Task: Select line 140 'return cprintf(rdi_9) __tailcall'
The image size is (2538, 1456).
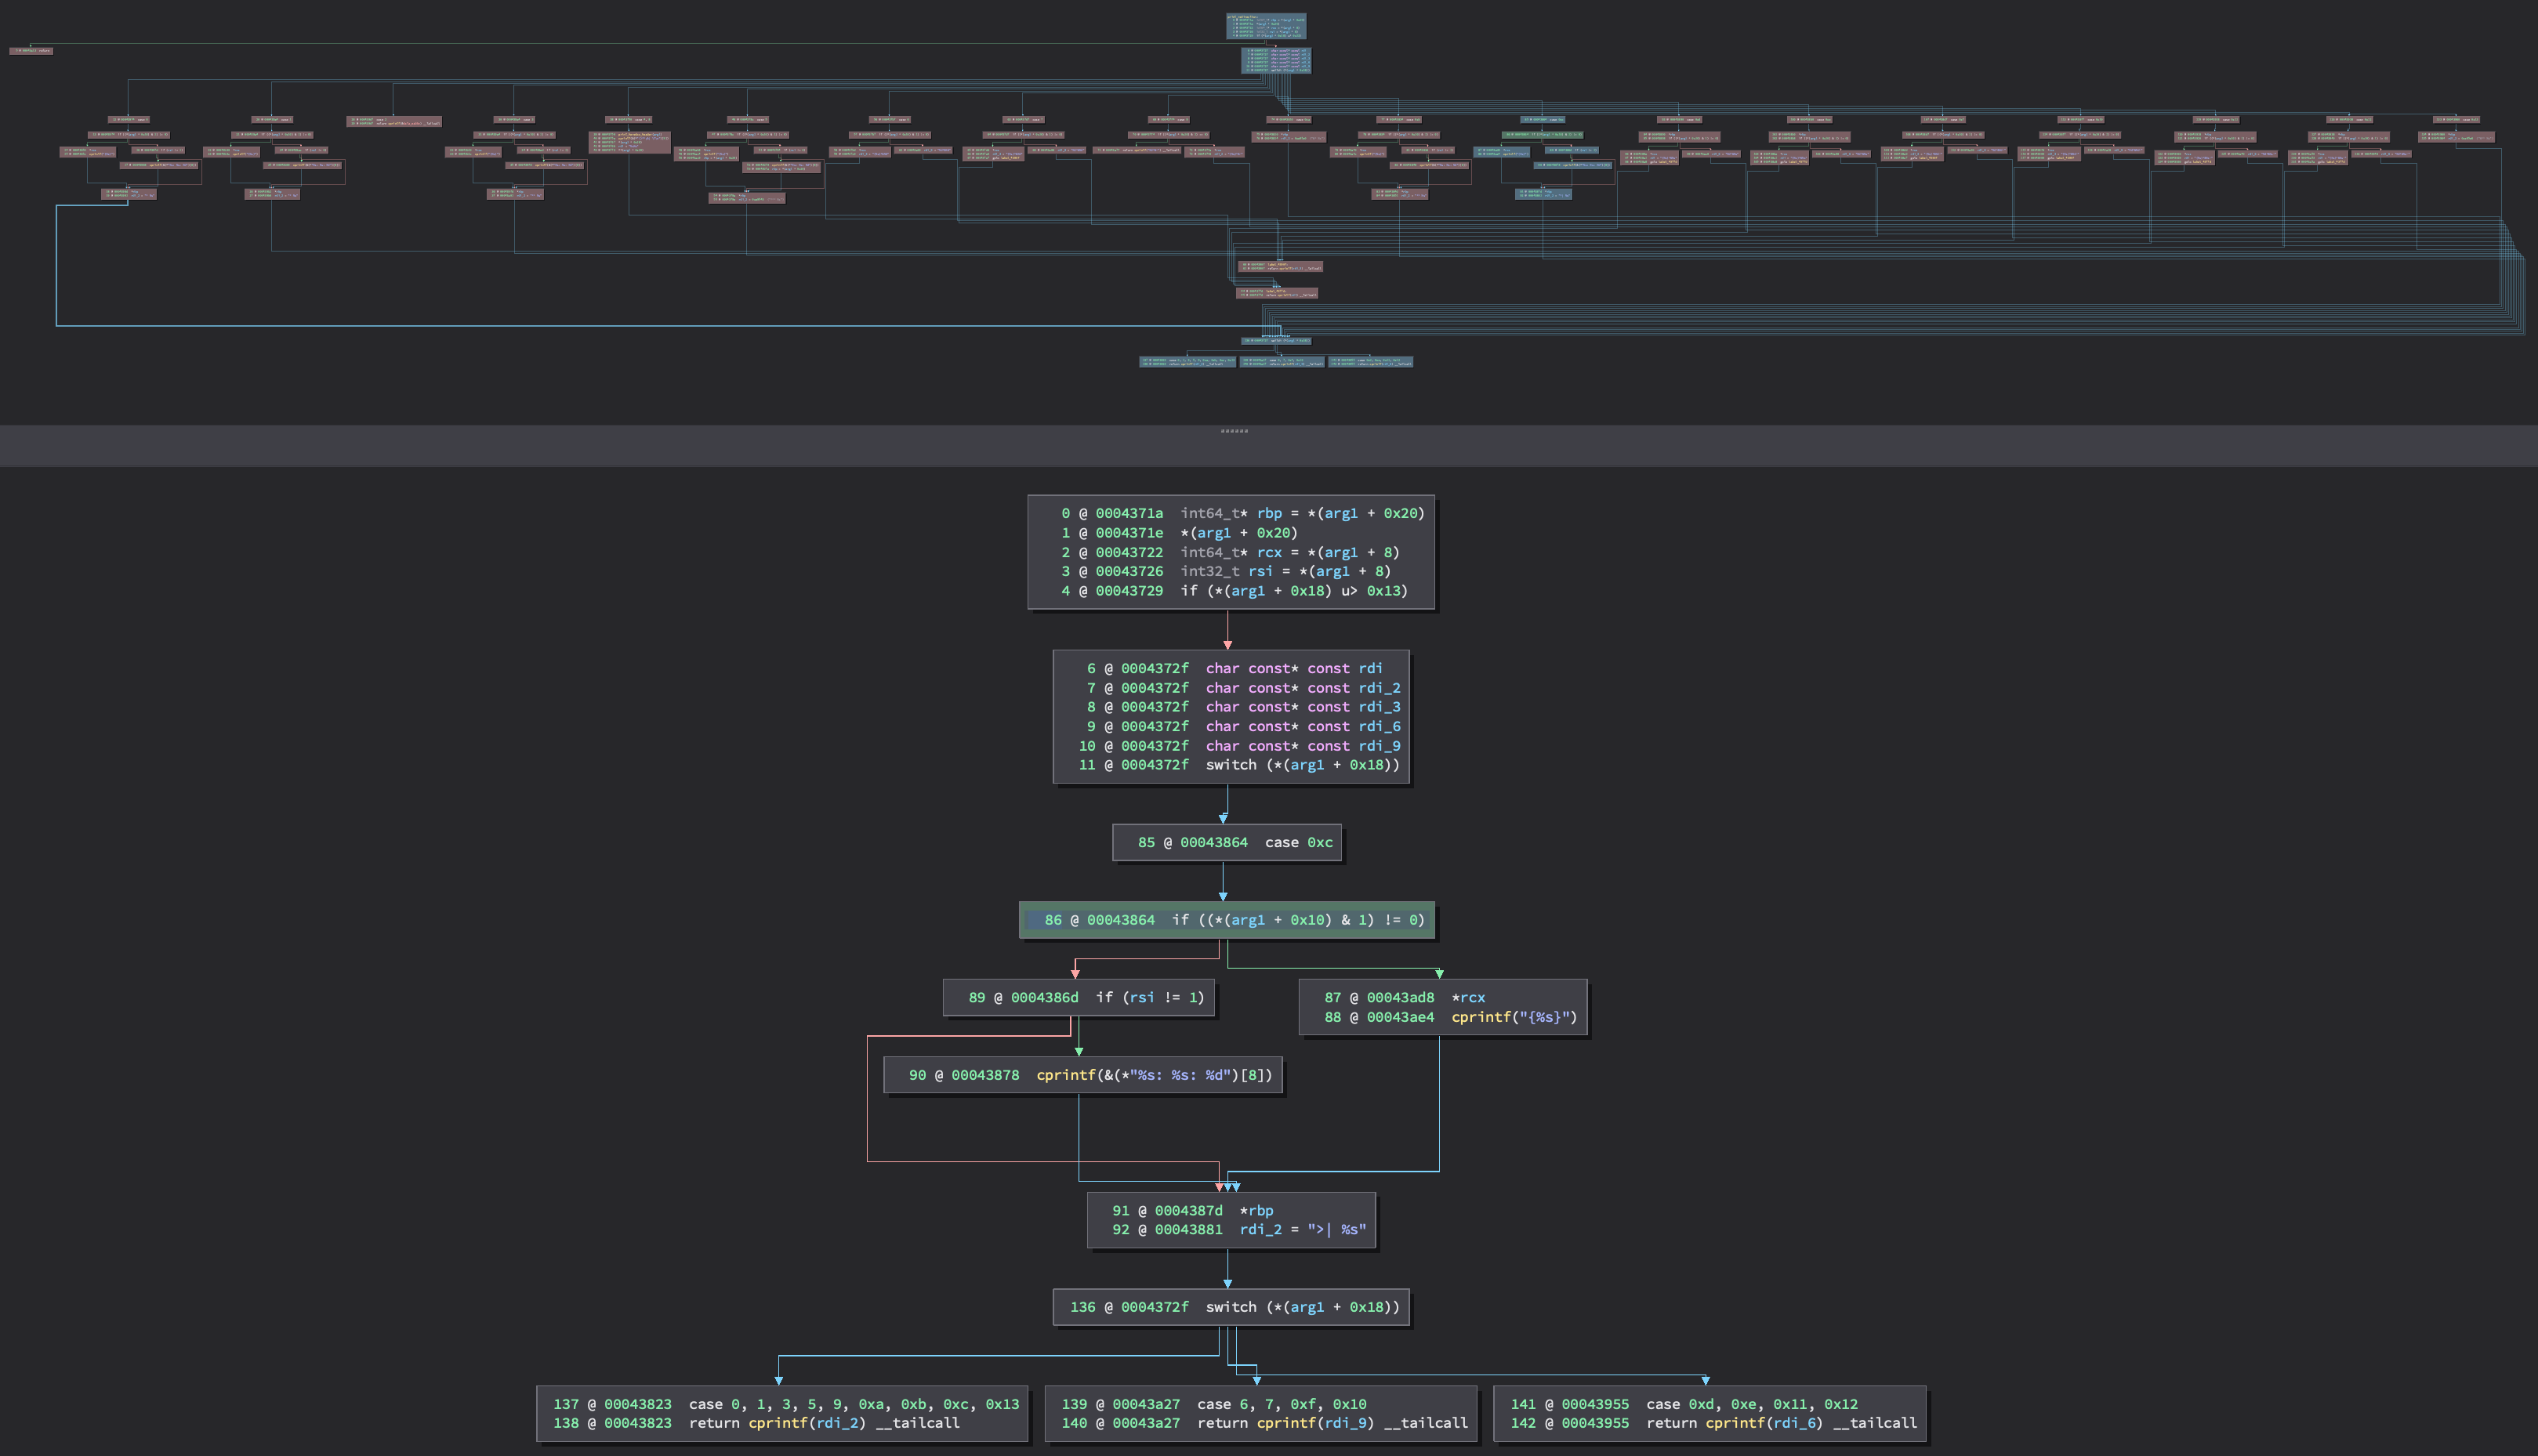Action: point(1264,1423)
